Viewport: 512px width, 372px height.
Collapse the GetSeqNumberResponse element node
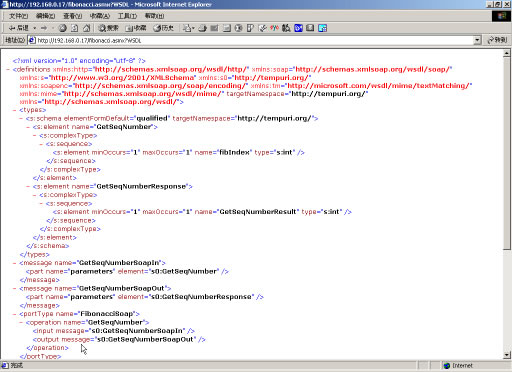tap(28, 186)
